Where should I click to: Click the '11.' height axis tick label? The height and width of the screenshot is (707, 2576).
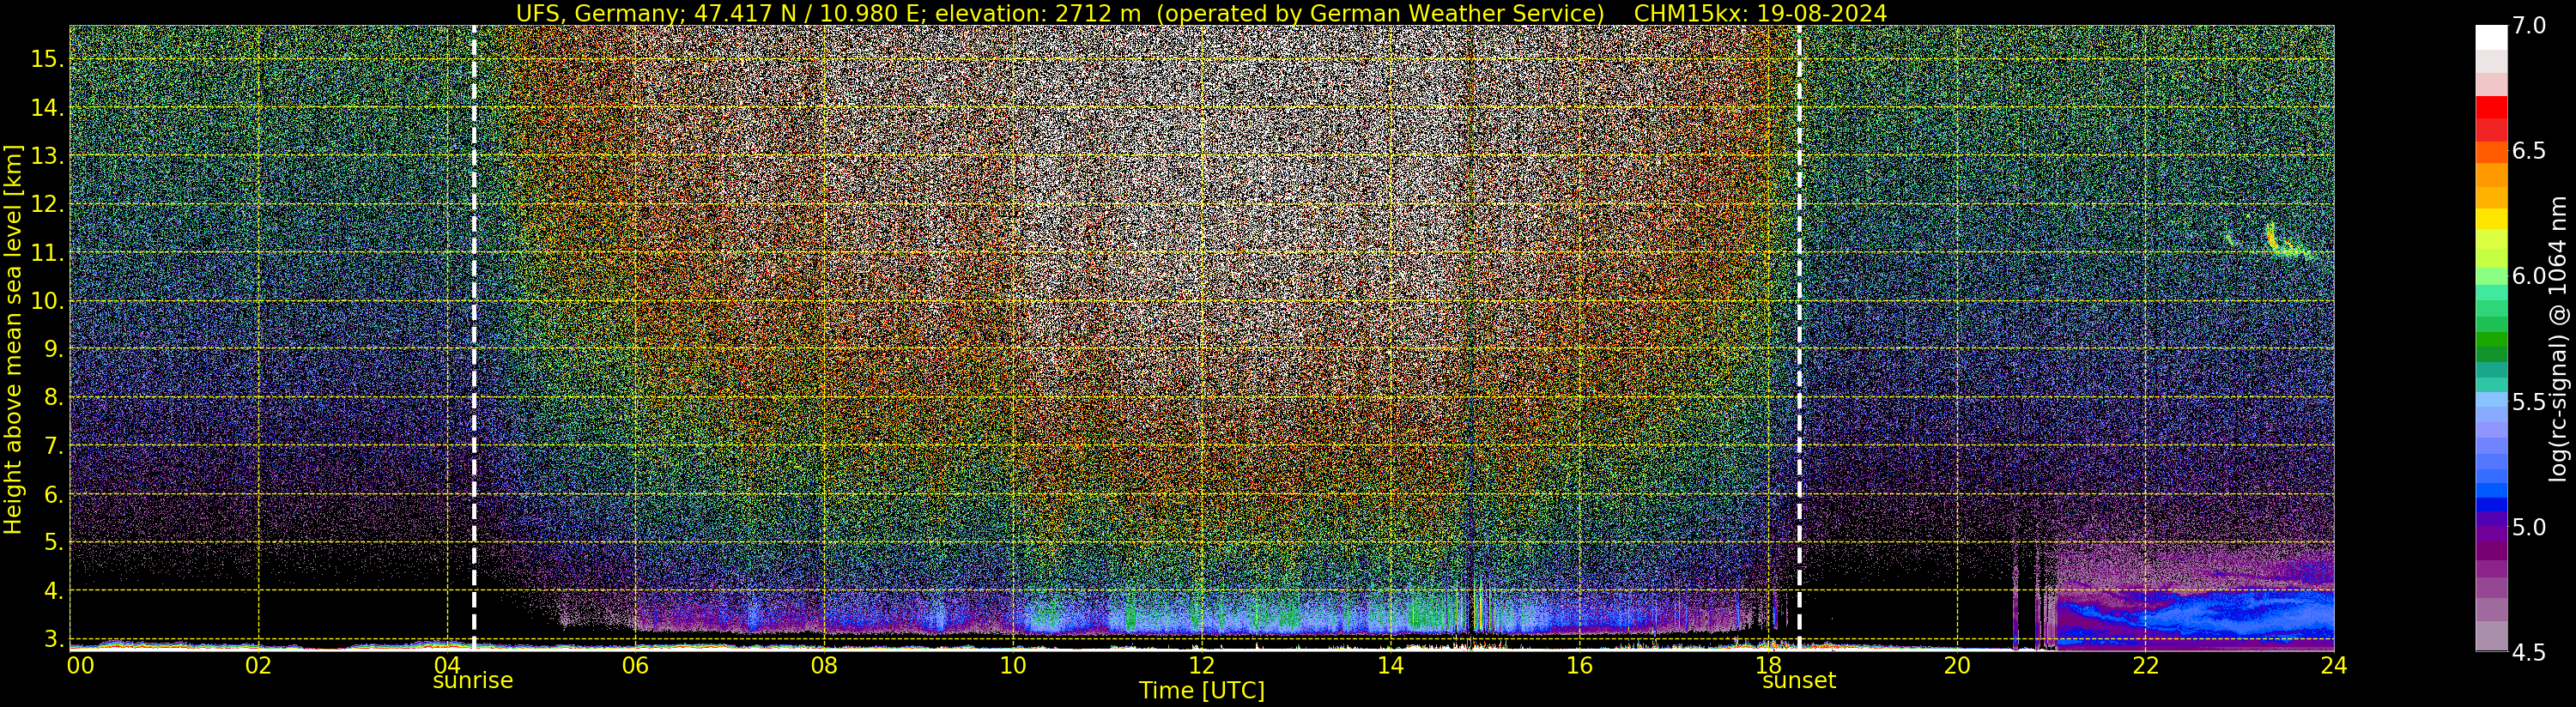(47, 253)
